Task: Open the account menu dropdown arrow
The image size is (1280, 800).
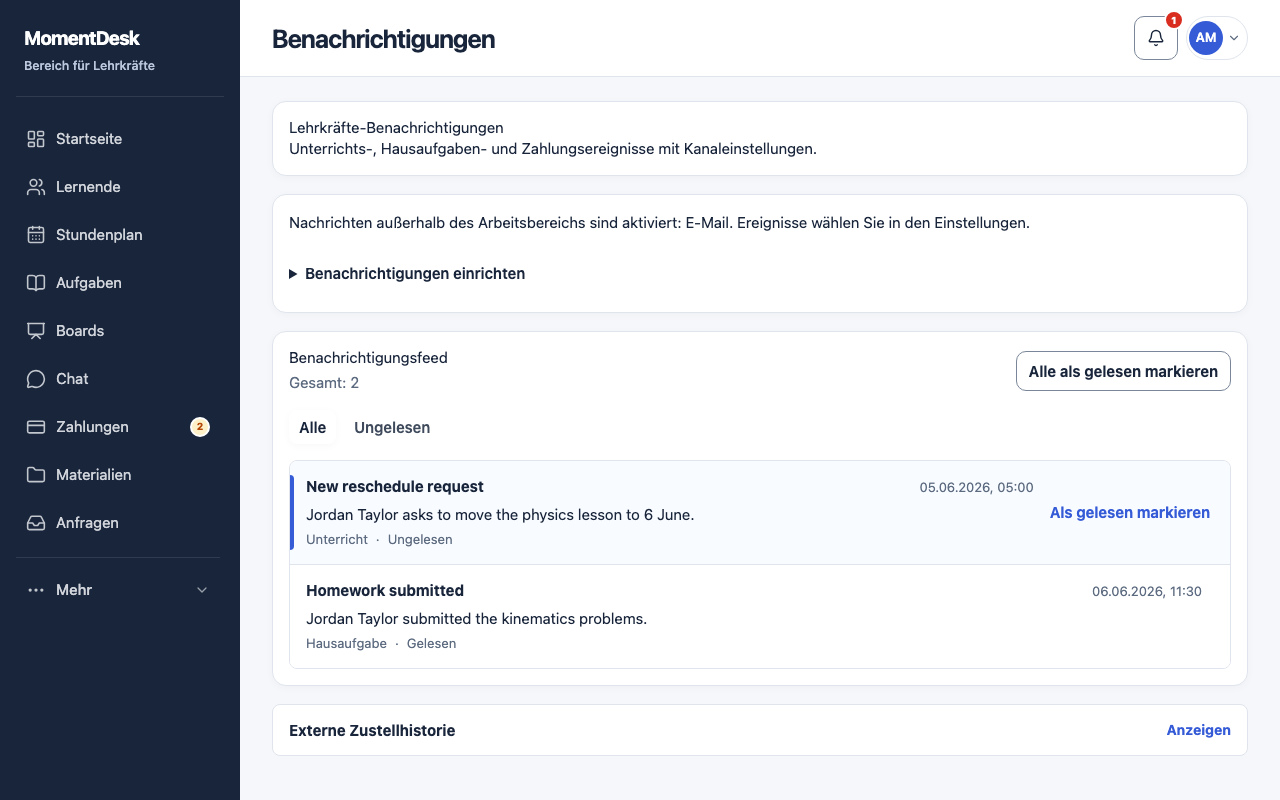Action: (1234, 38)
